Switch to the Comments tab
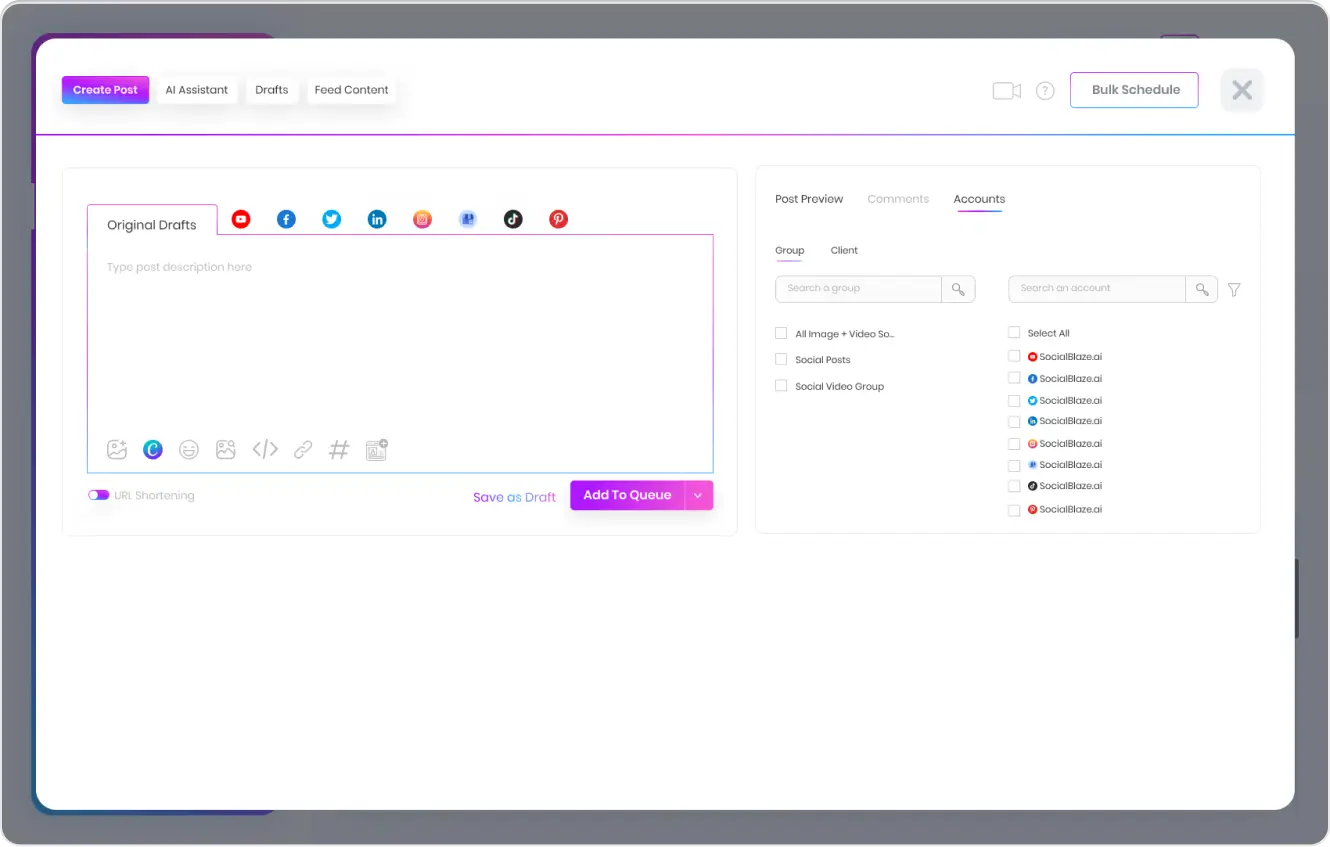Viewport: 1330px width, 847px height. (898, 199)
